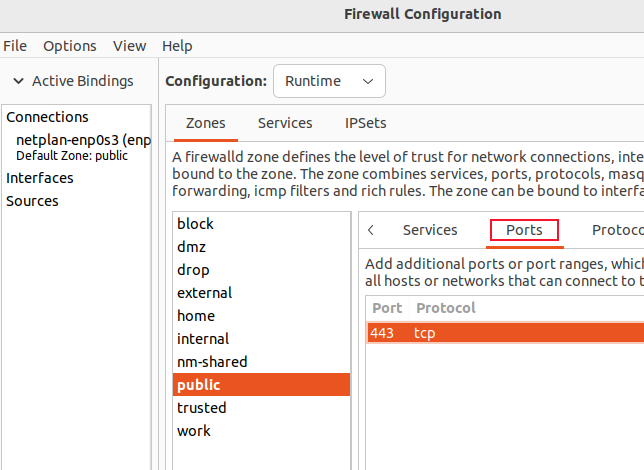Select the block zone
Viewport: 644px width, 470px height.
(x=196, y=224)
